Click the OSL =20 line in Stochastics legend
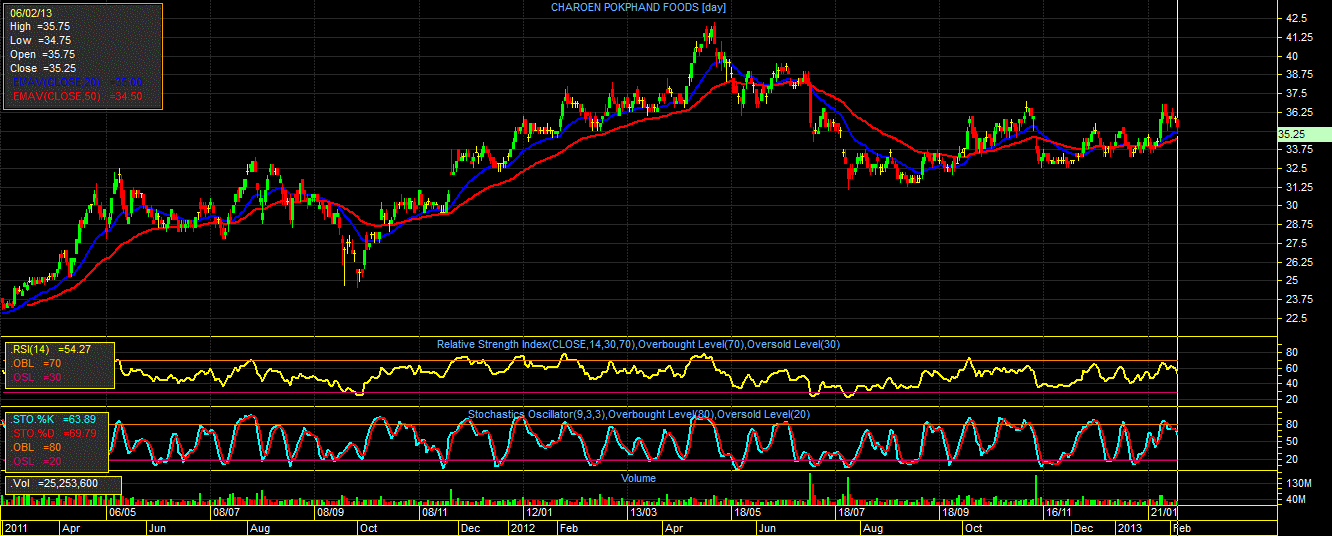Screen dimensions: 1332x536 [x=36, y=461]
